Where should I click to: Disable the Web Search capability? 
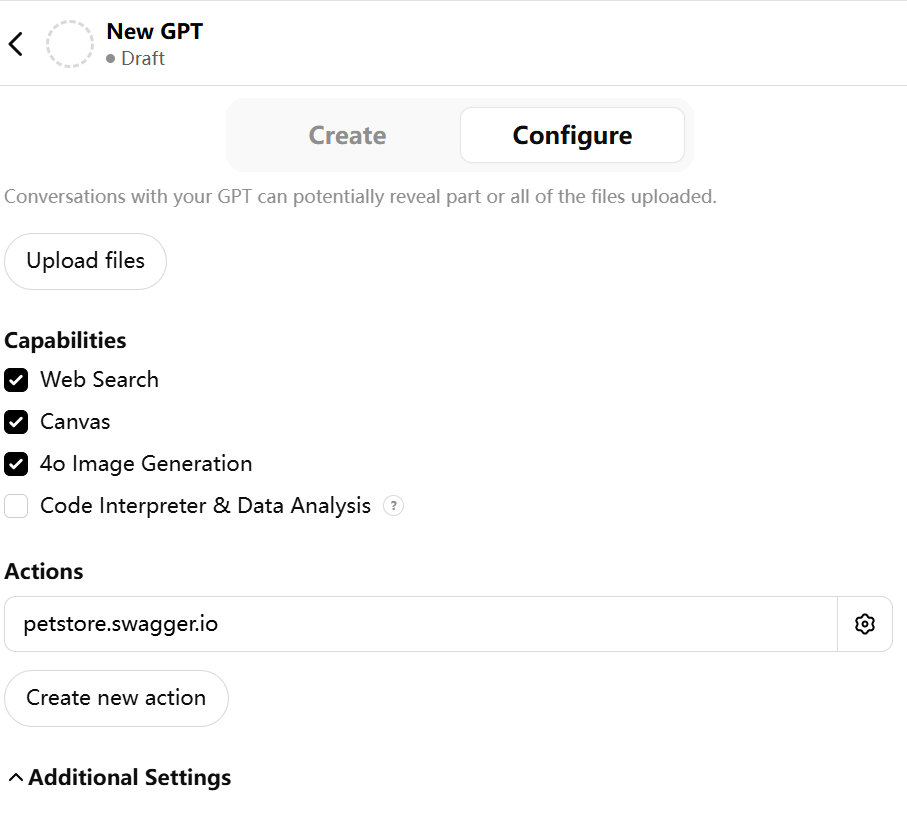[16, 380]
